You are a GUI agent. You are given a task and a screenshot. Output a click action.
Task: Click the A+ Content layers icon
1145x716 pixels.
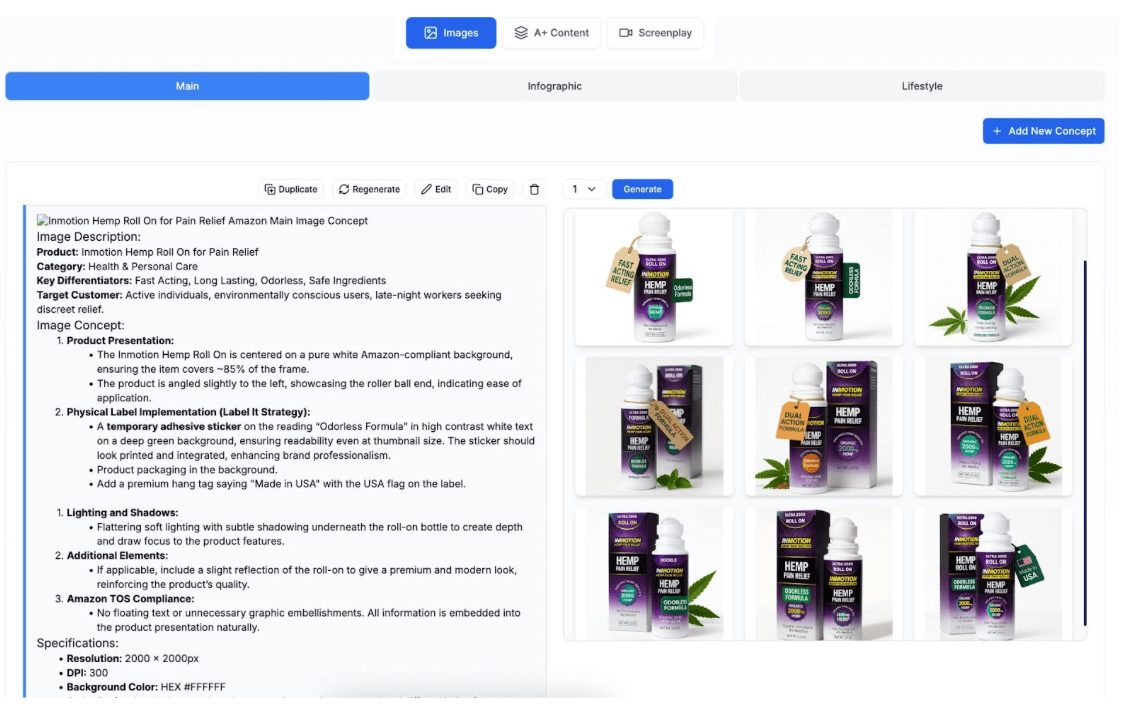521,33
